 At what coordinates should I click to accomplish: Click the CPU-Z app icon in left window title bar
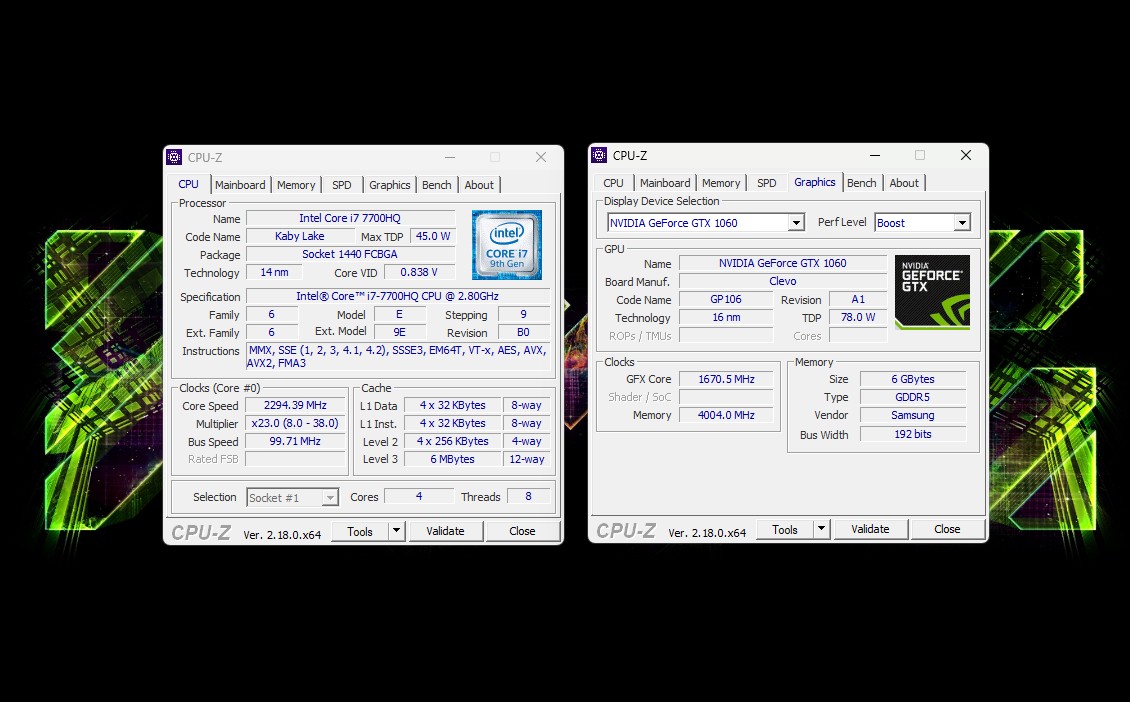tap(174, 157)
